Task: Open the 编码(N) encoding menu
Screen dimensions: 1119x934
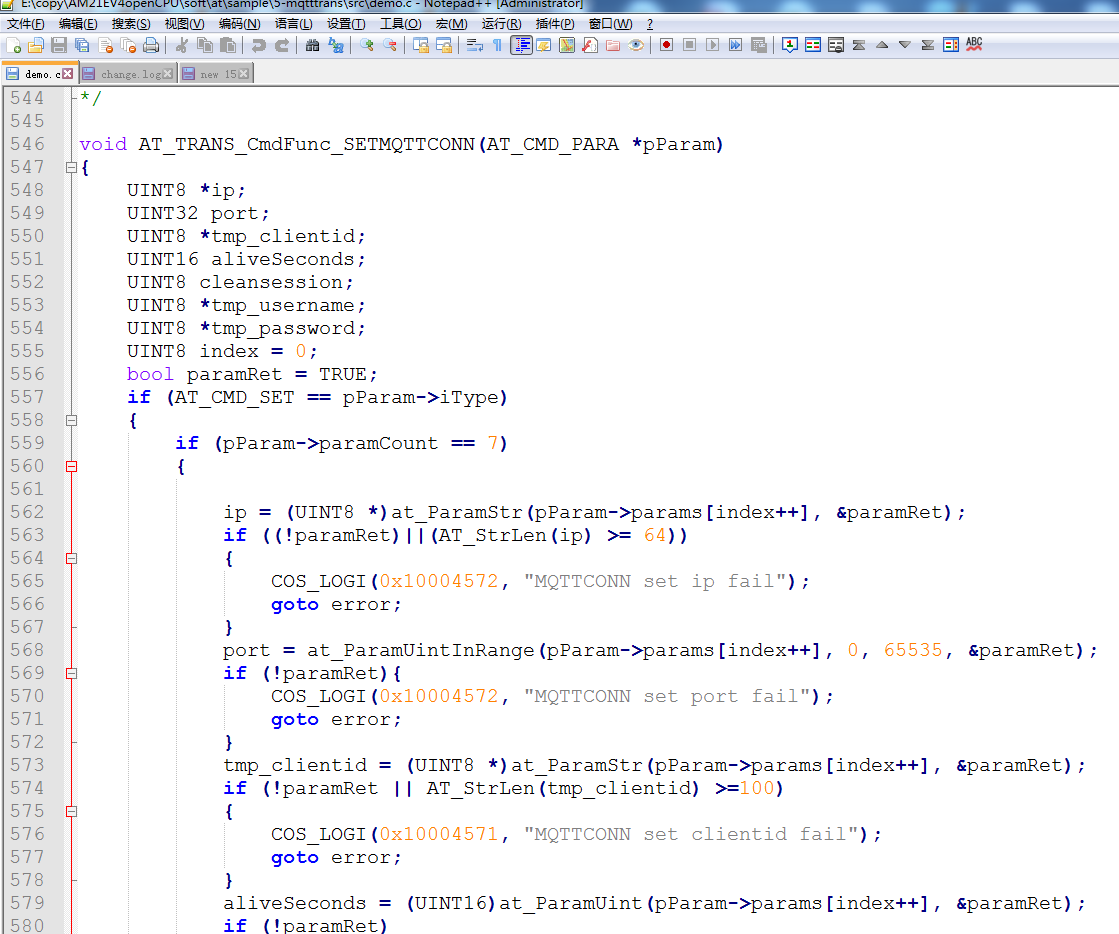Action: point(239,23)
